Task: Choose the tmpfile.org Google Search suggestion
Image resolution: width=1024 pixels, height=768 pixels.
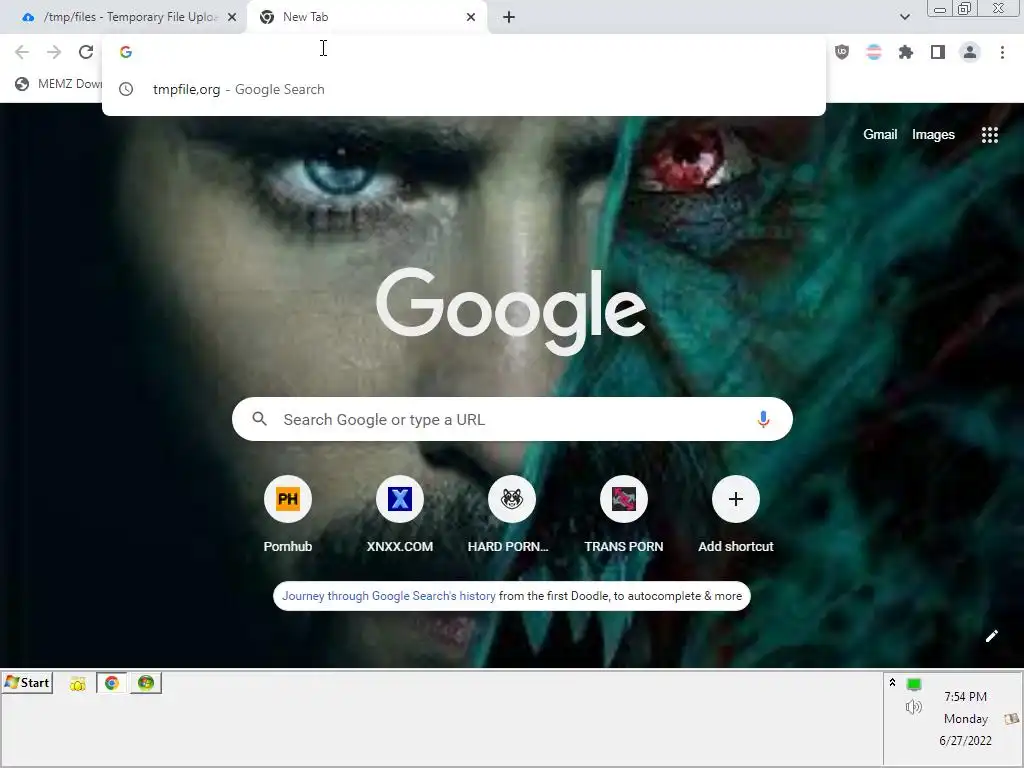Action: tap(464, 89)
